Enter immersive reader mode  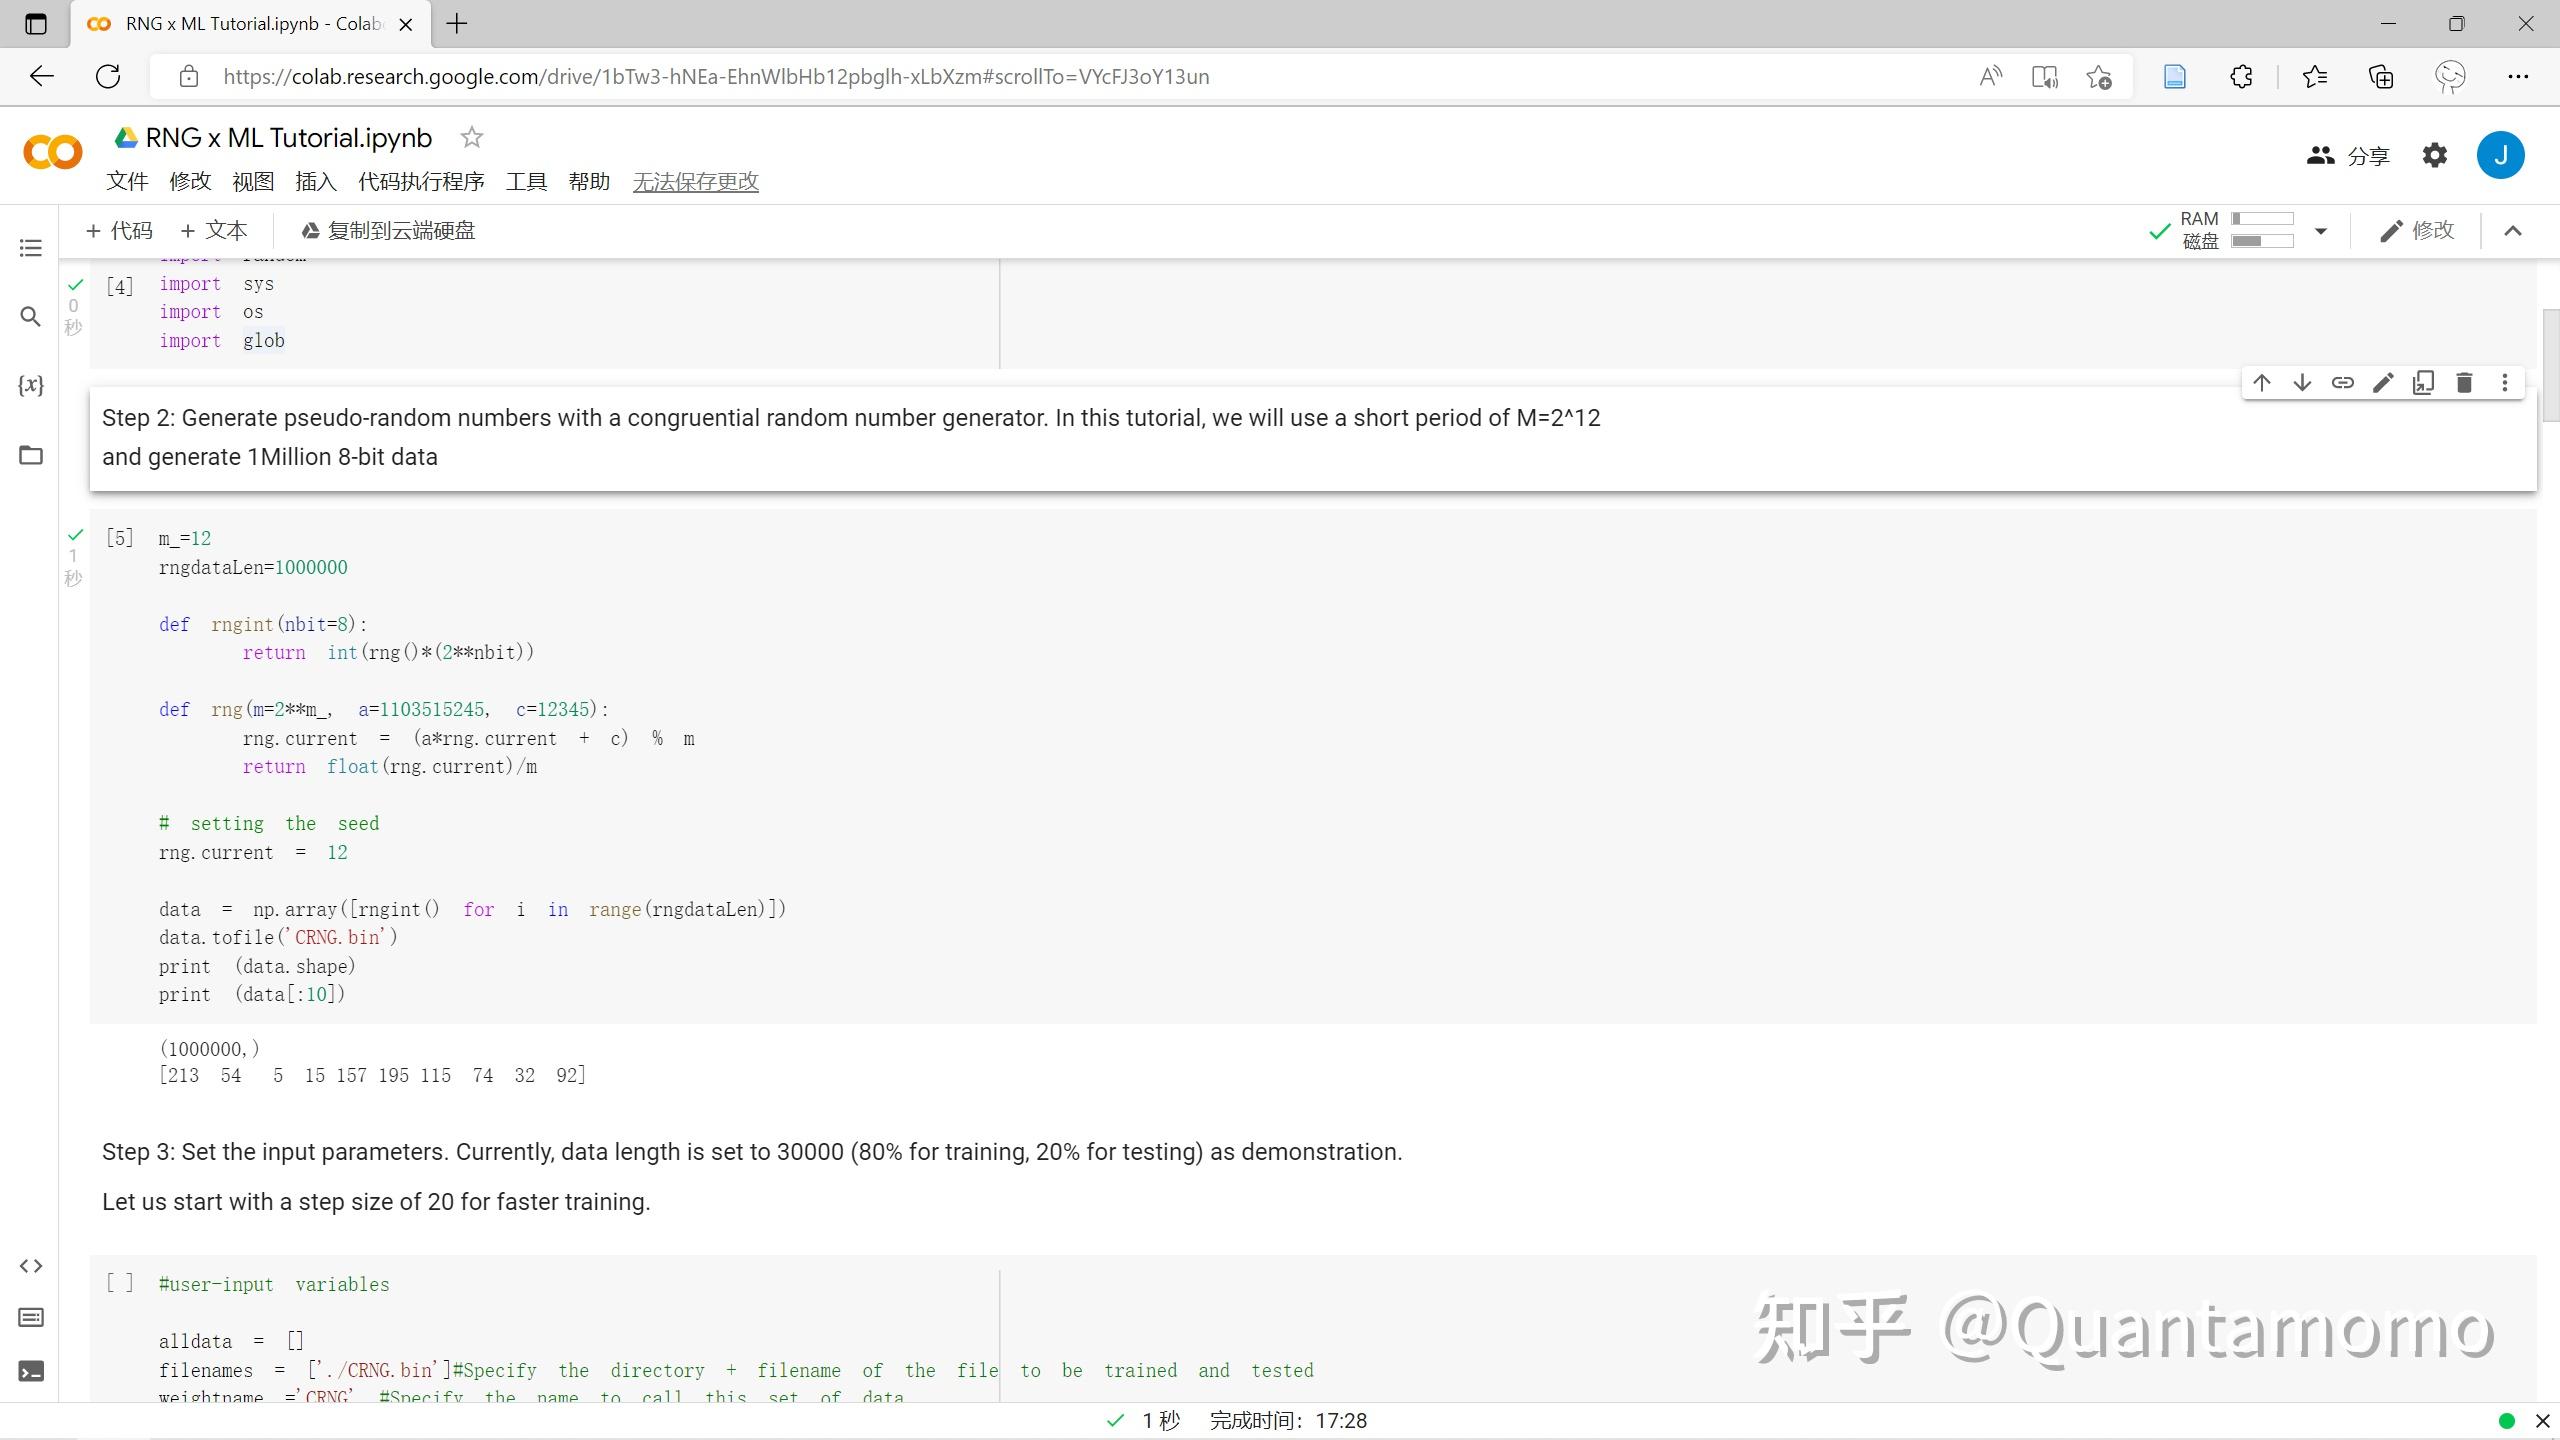[x=2045, y=76]
